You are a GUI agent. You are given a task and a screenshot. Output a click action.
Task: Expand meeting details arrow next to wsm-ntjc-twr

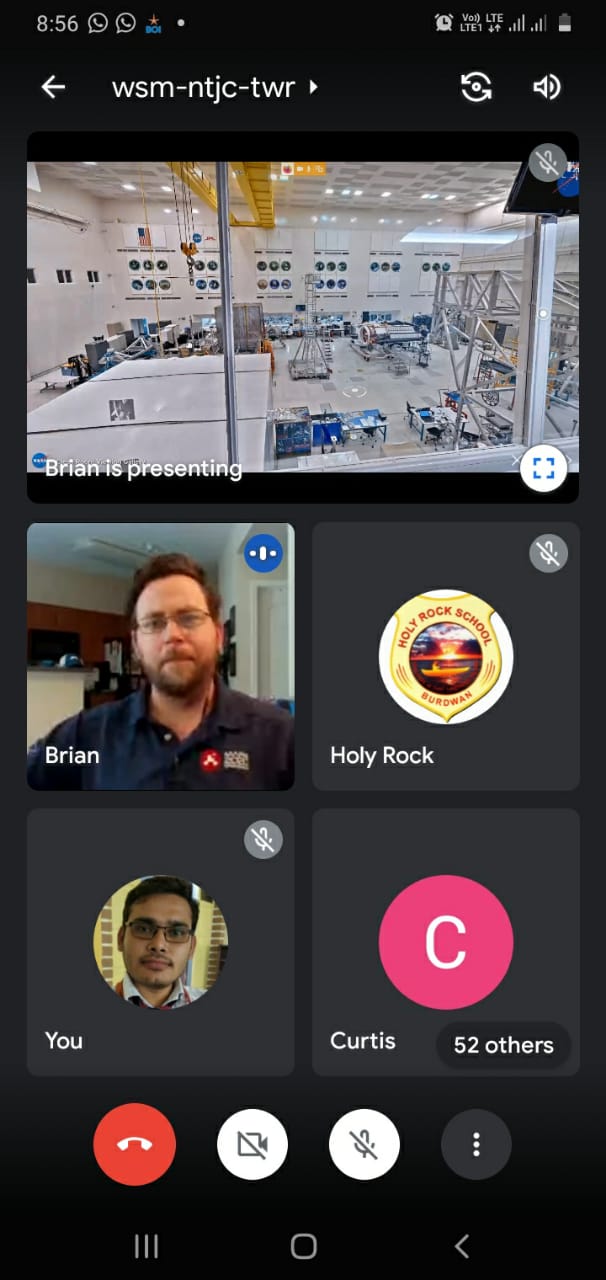coord(314,87)
